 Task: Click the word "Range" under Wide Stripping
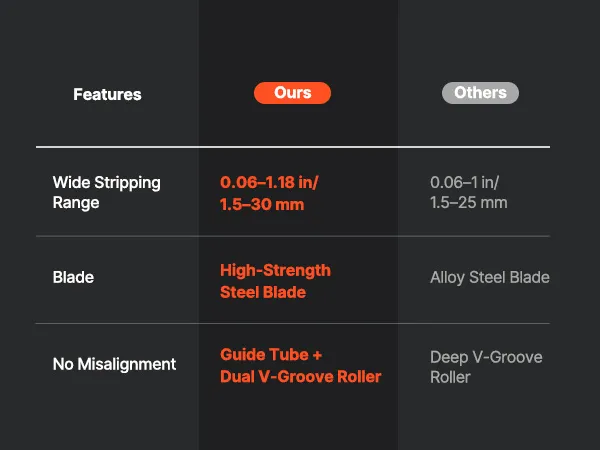pos(76,203)
